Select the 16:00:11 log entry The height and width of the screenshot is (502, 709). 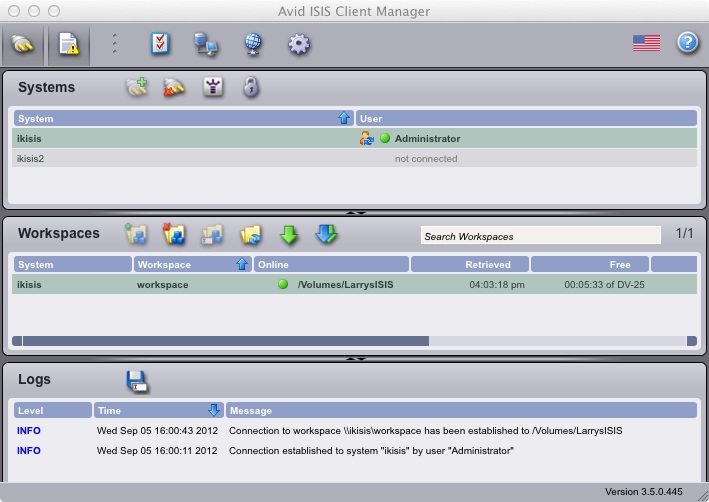coord(354,451)
